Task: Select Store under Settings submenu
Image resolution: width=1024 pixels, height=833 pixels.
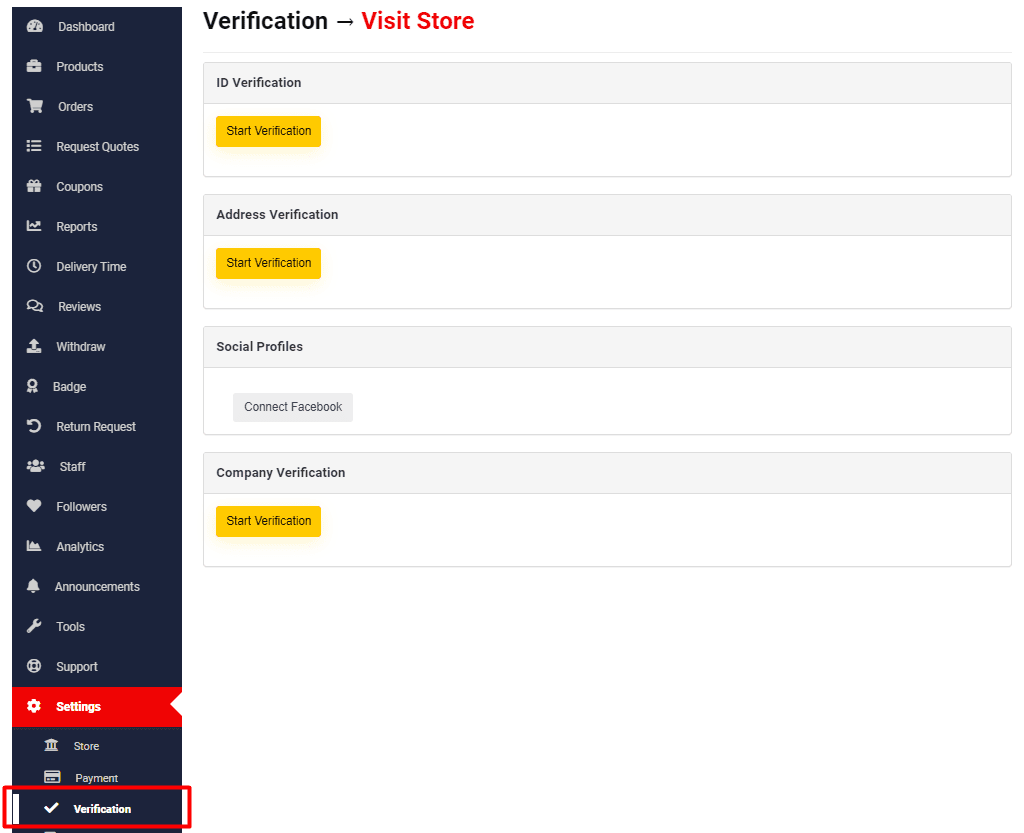Action: click(86, 746)
